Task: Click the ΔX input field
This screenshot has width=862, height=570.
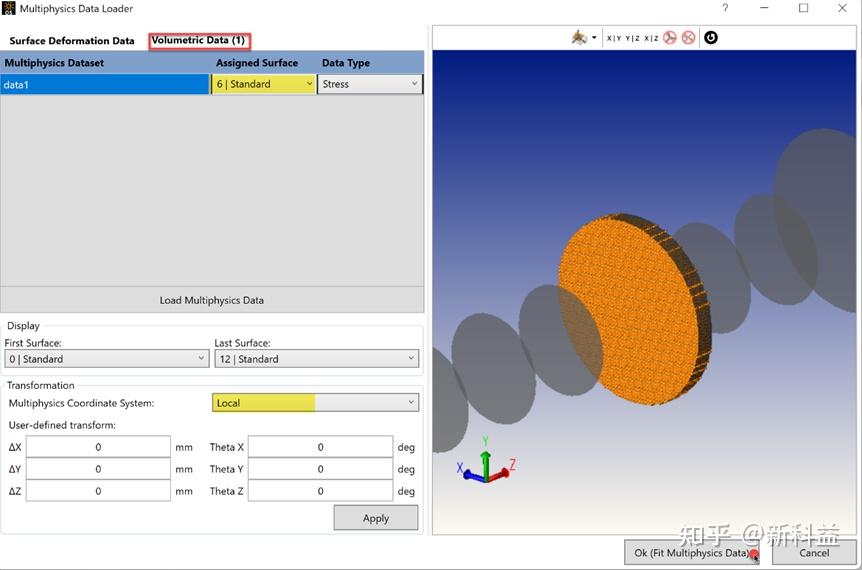Action: tap(98, 447)
